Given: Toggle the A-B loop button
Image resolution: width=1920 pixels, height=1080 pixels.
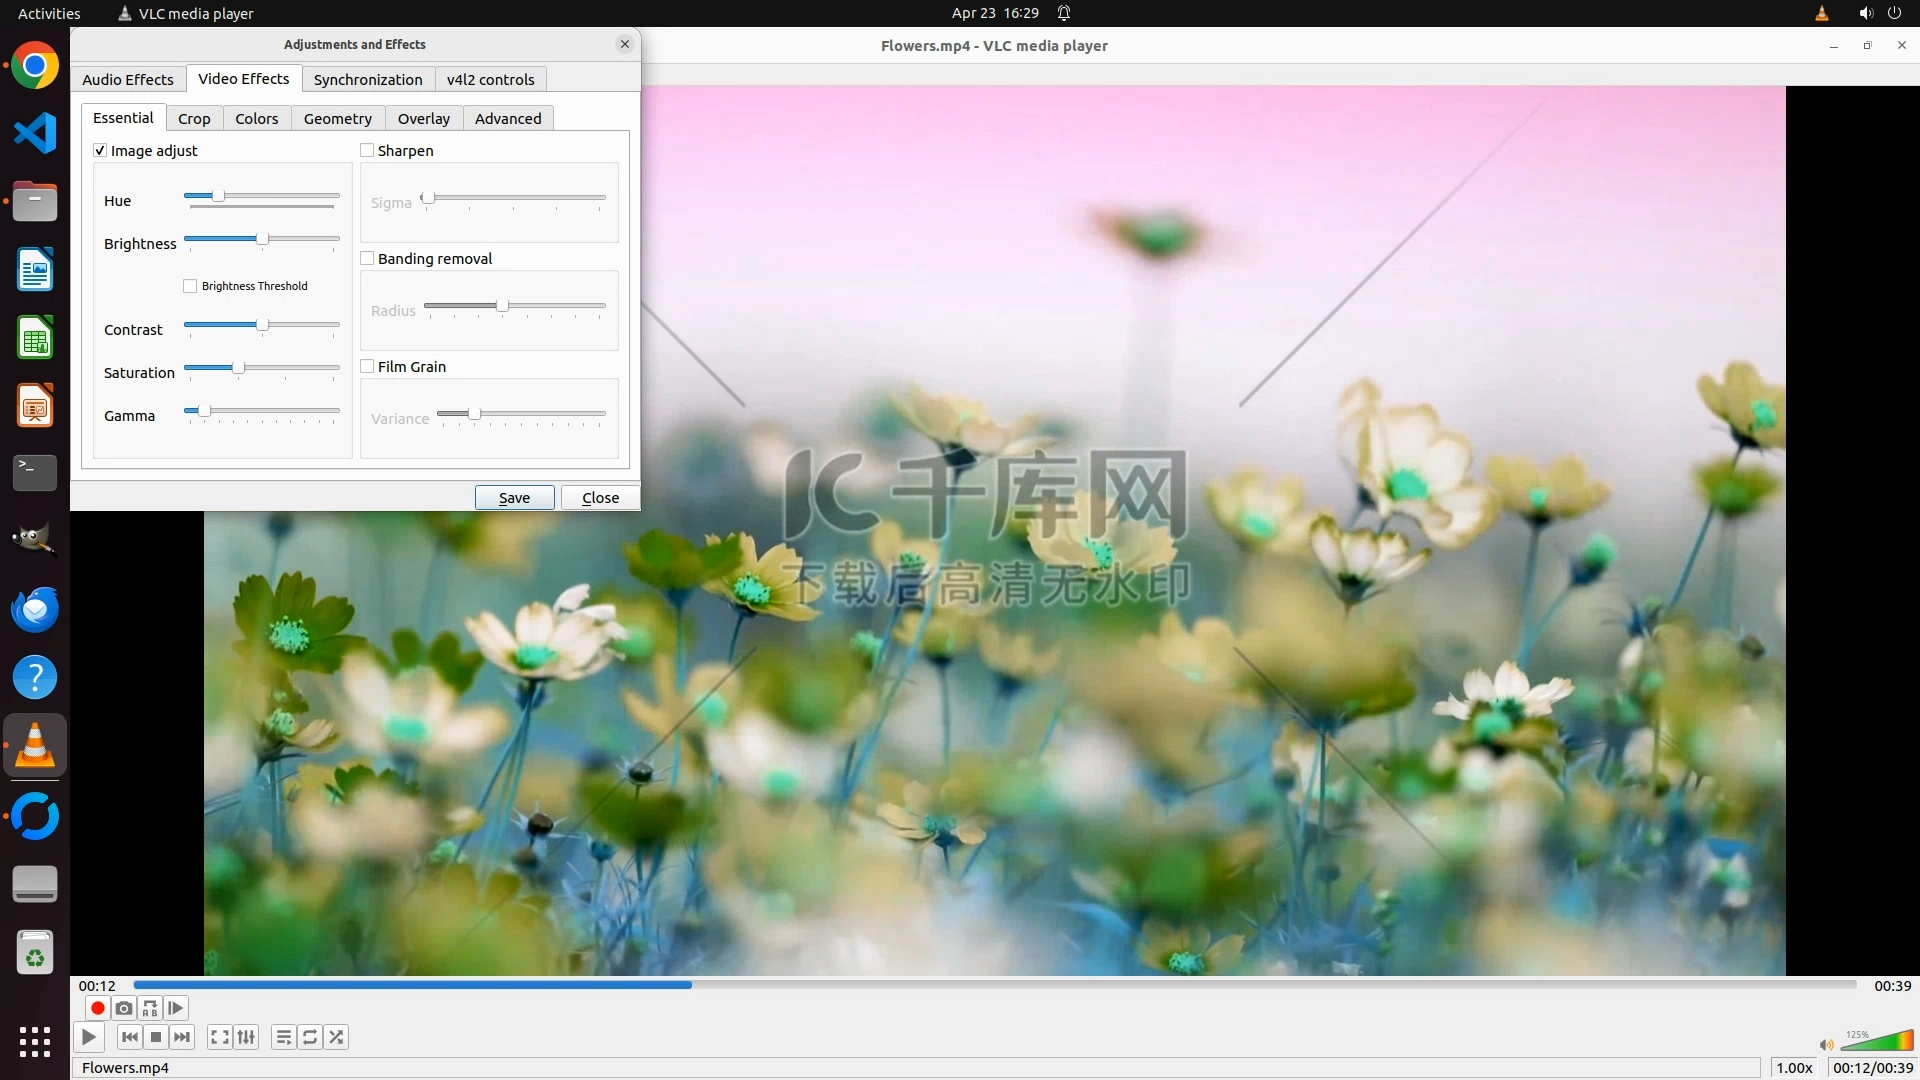Looking at the screenshot, I should (150, 1008).
